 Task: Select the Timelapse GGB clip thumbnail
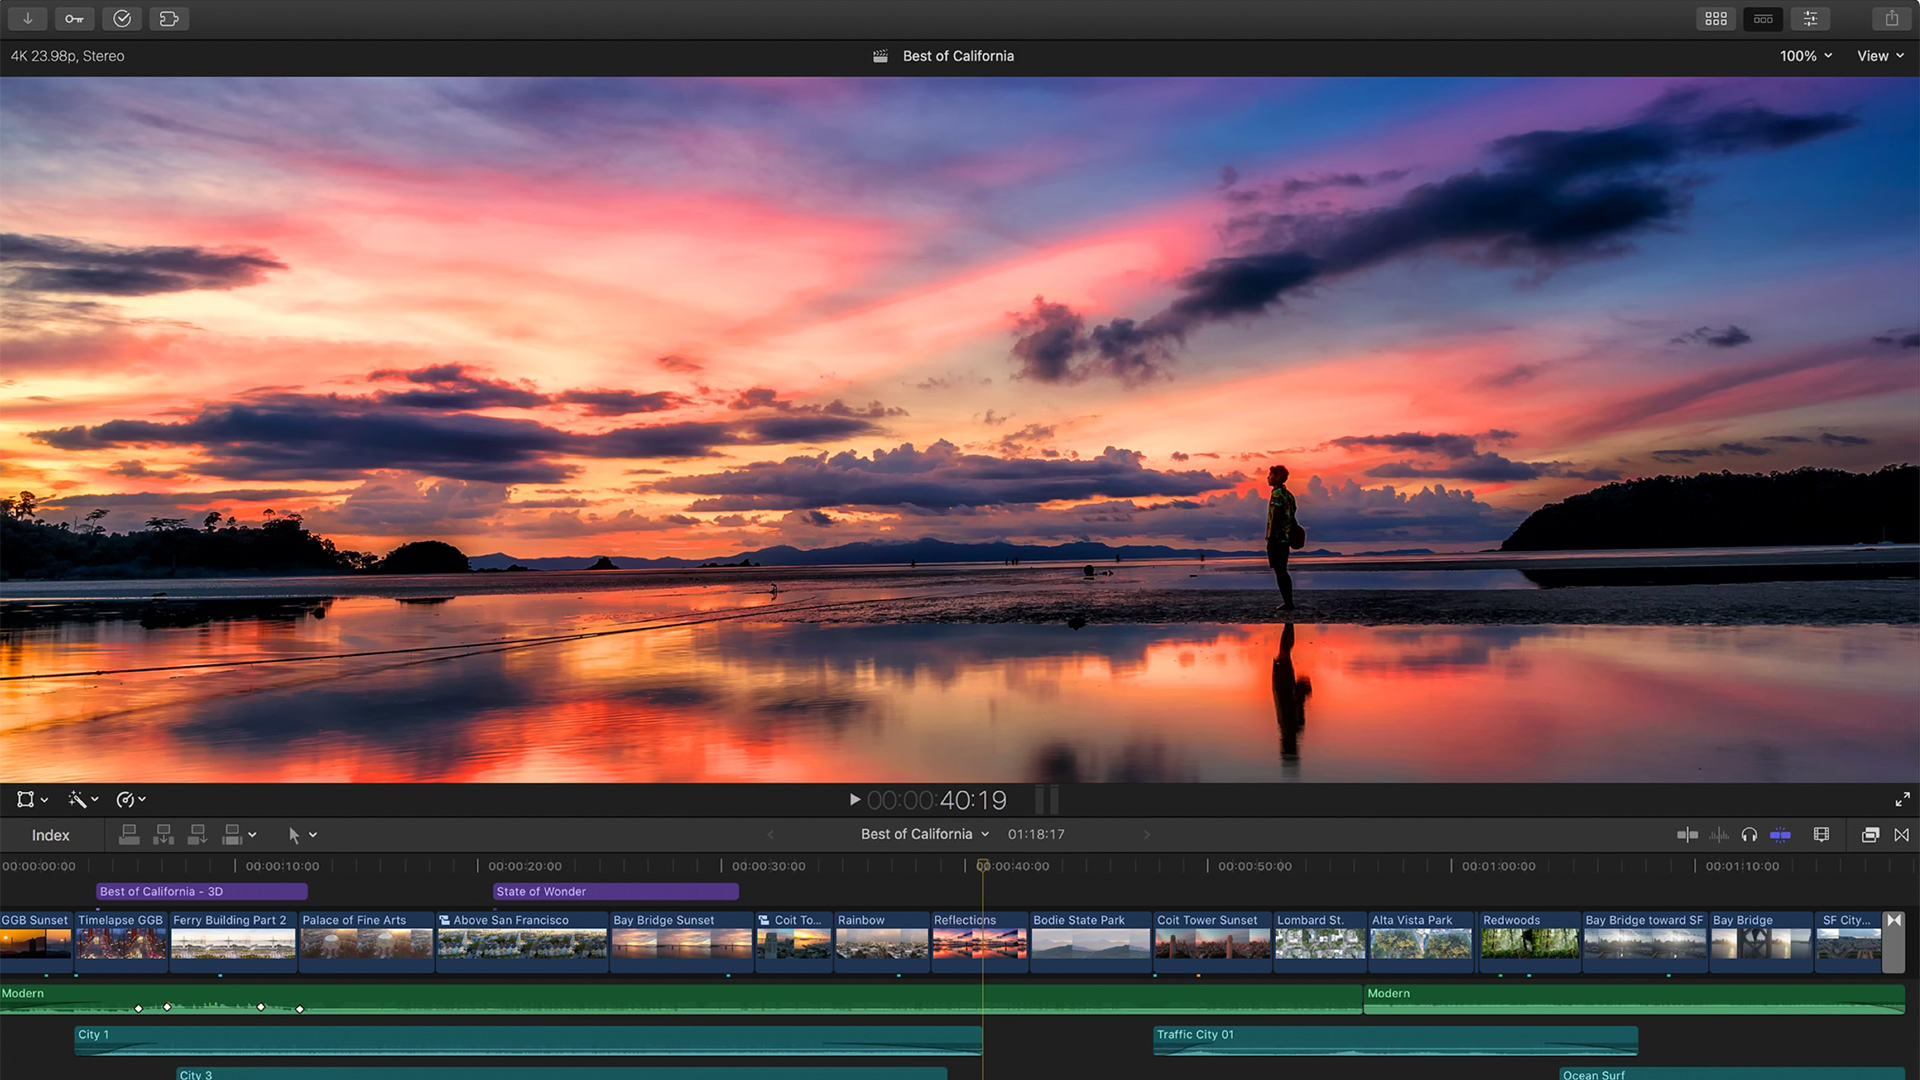(x=120, y=945)
